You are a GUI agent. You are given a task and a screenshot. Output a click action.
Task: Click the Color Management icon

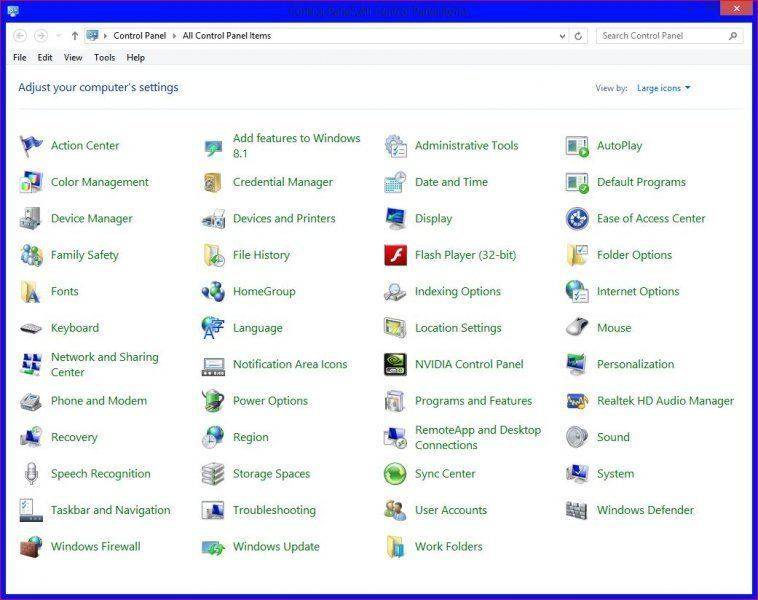[x=31, y=182]
